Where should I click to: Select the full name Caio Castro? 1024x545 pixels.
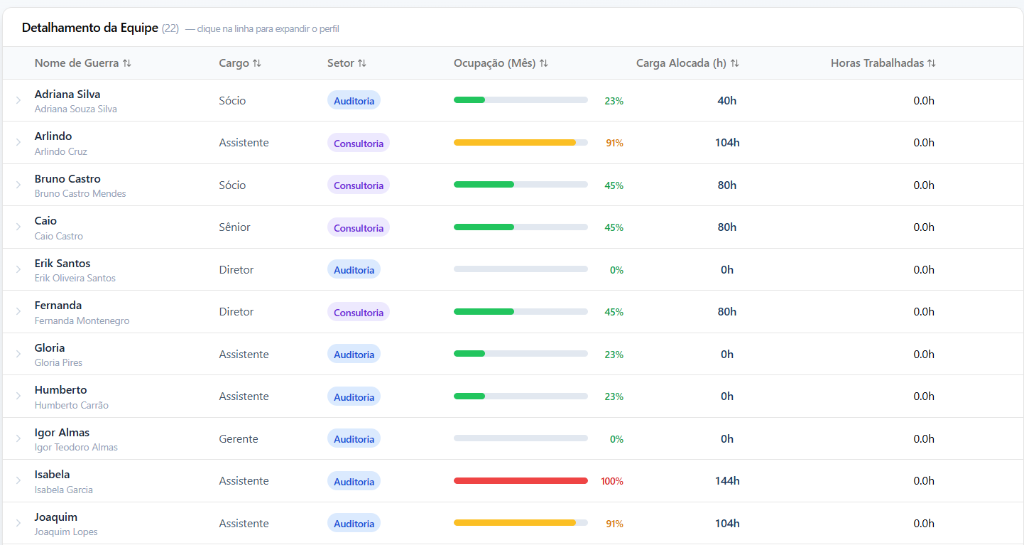59,236
